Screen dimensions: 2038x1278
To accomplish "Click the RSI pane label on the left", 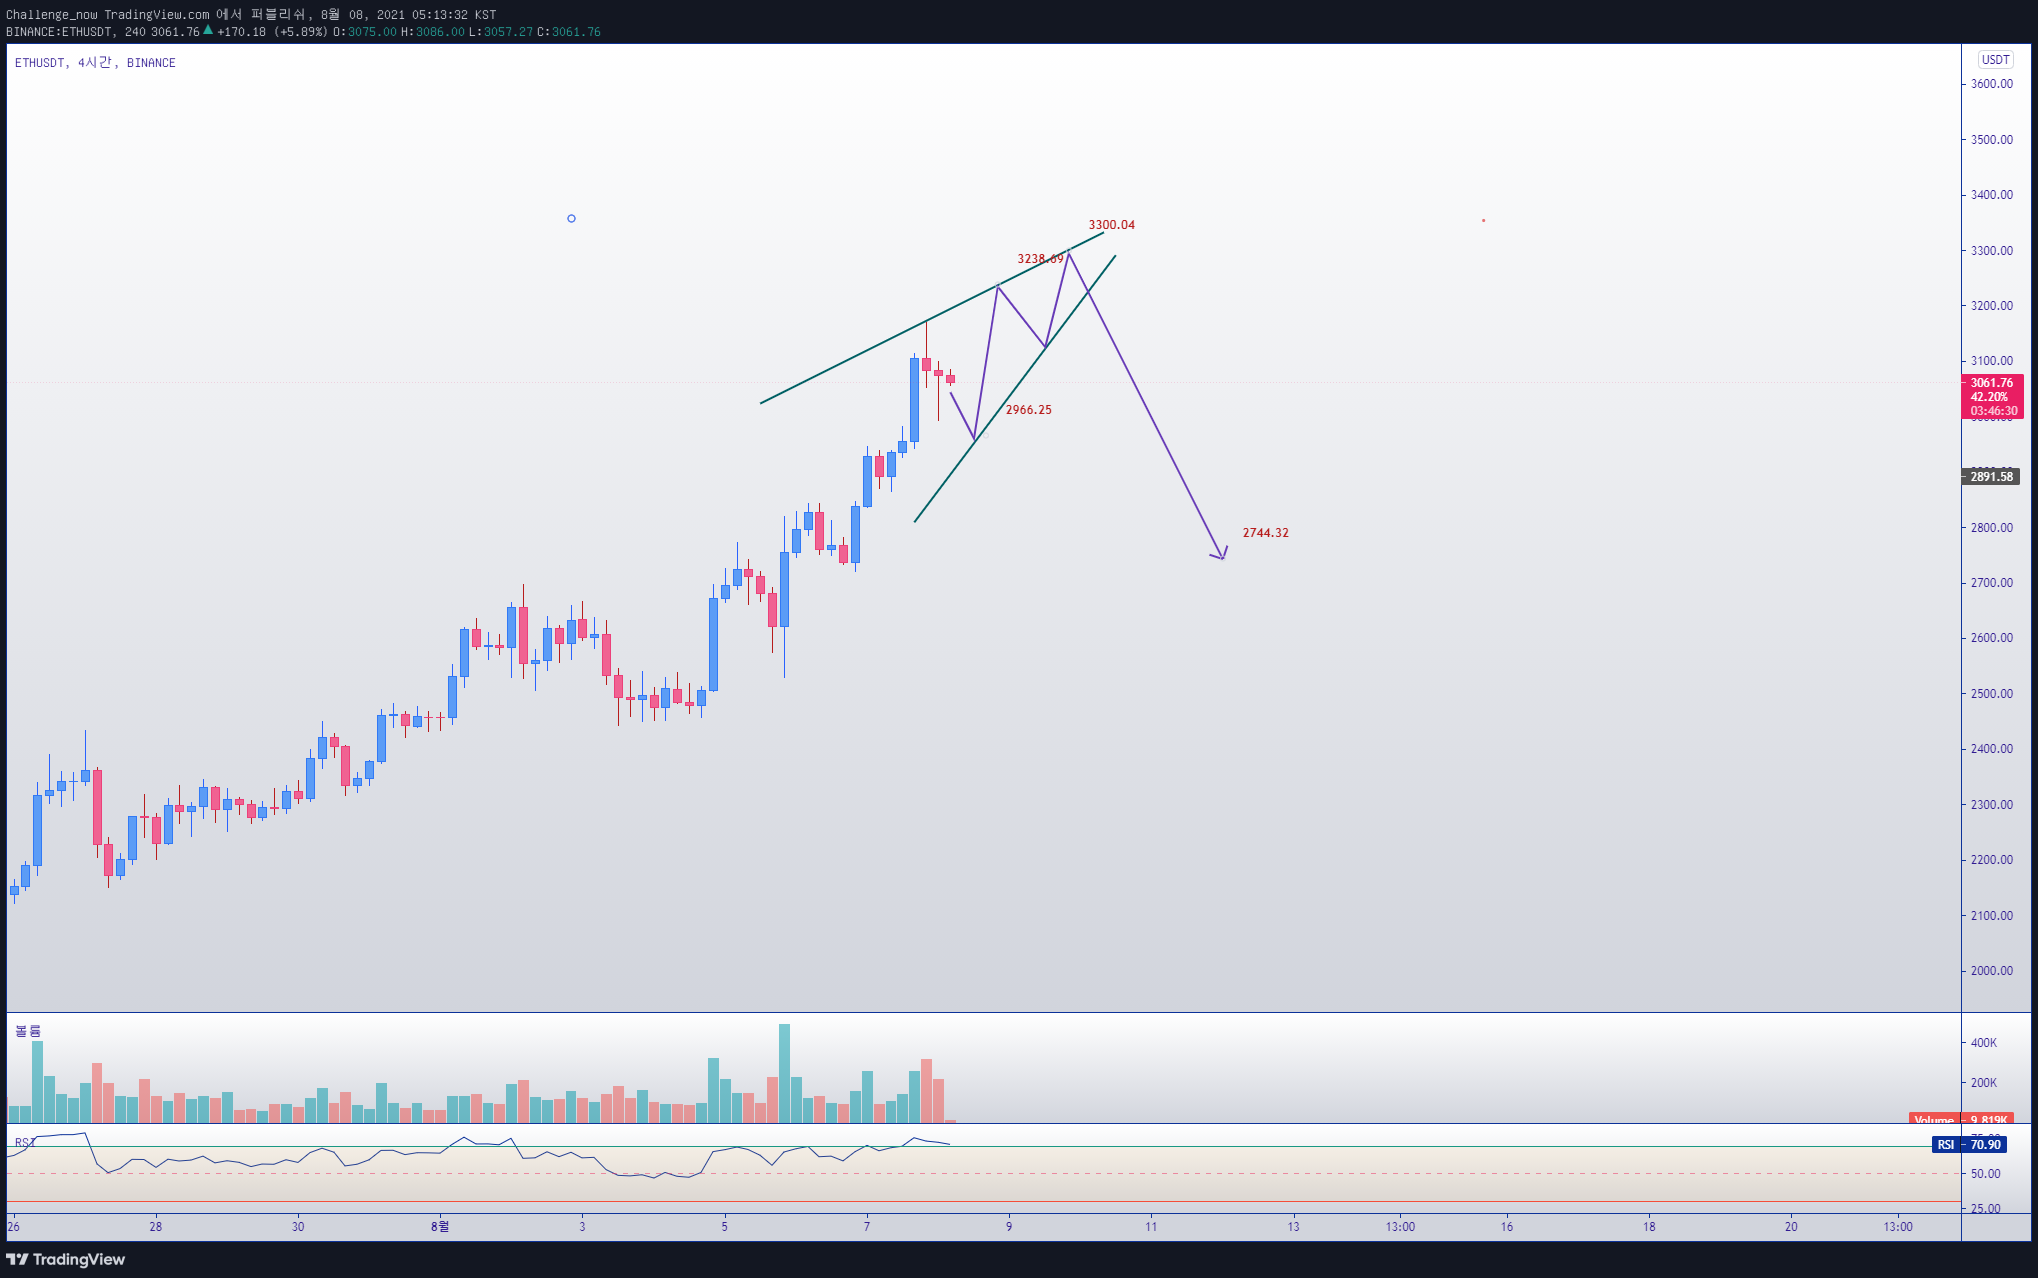I will (24, 1142).
